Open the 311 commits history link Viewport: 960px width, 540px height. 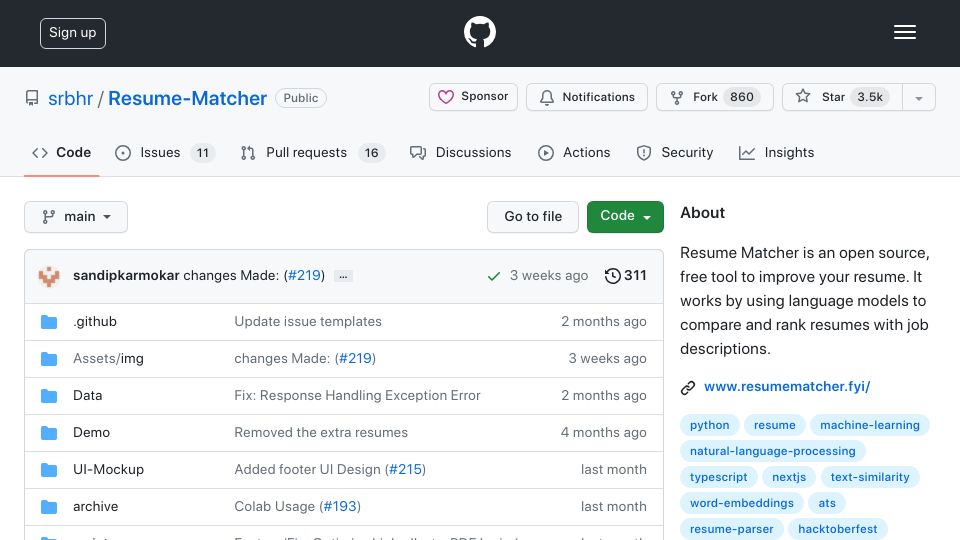click(x=625, y=276)
